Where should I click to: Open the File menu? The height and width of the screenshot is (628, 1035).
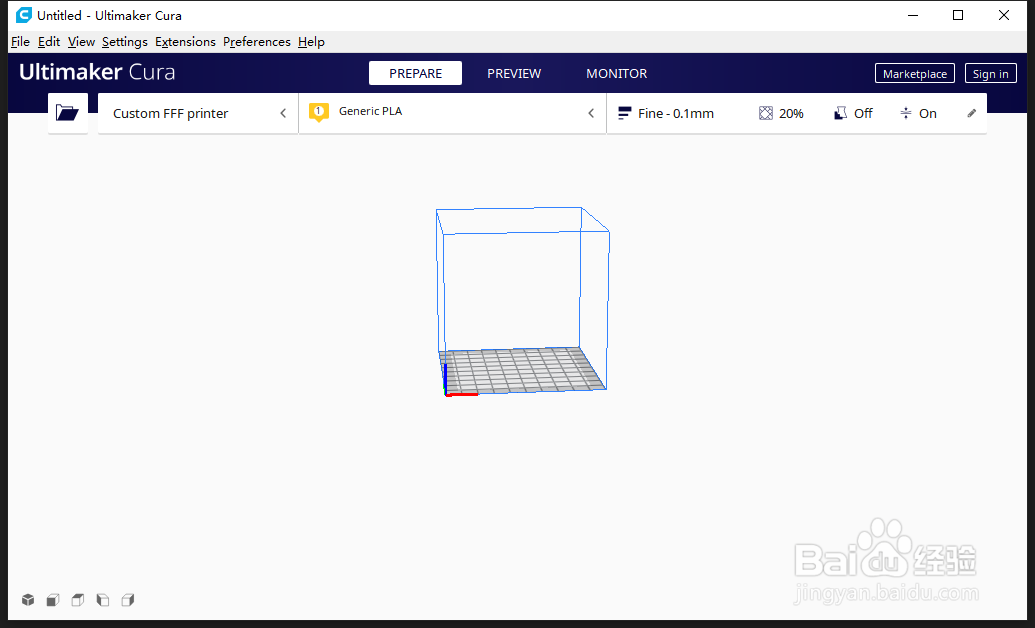pos(20,42)
